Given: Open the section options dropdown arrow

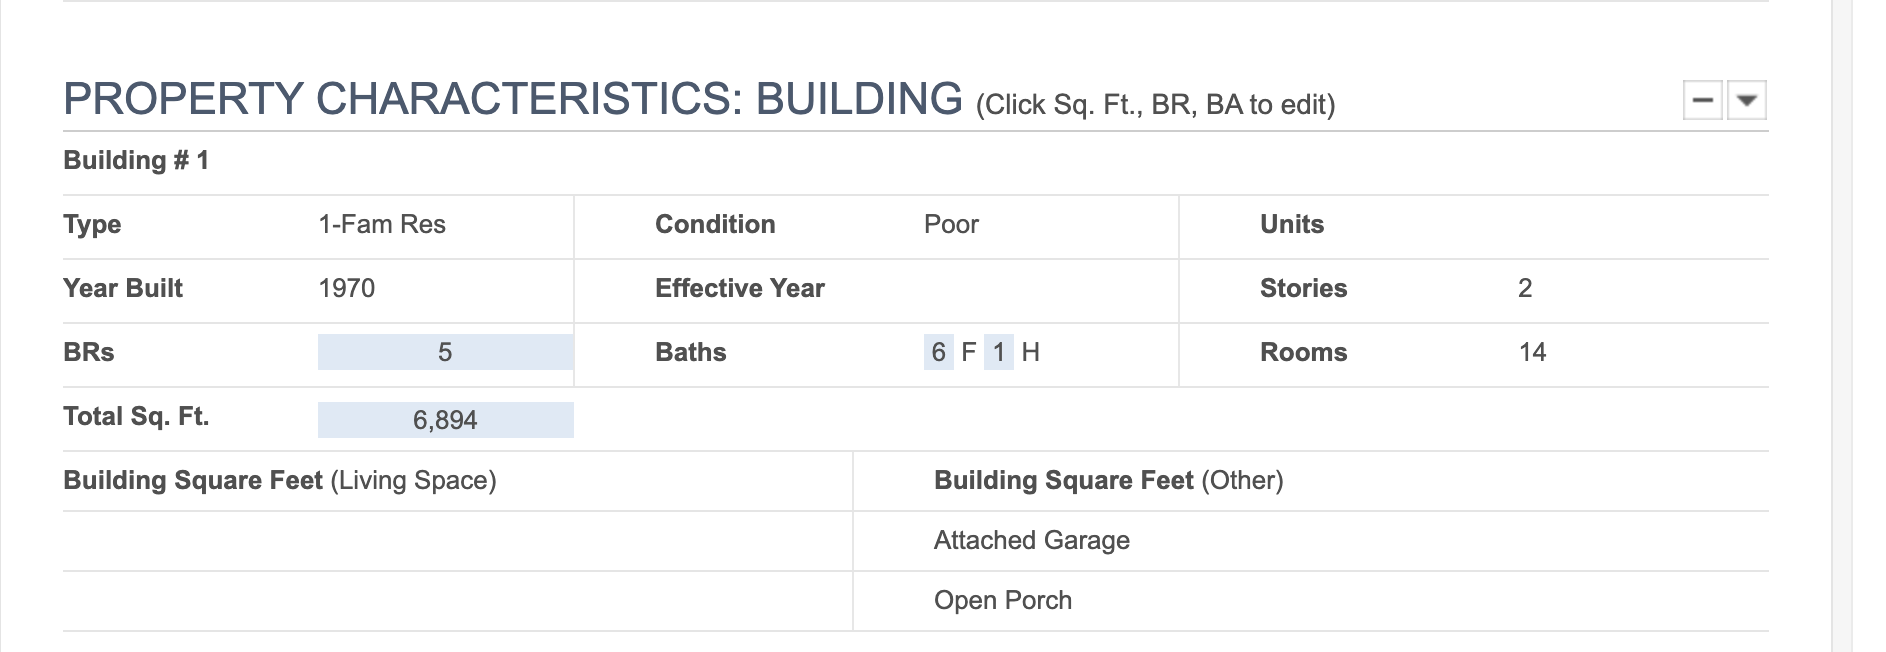Looking at the screenshot, I should (1747, 100).
